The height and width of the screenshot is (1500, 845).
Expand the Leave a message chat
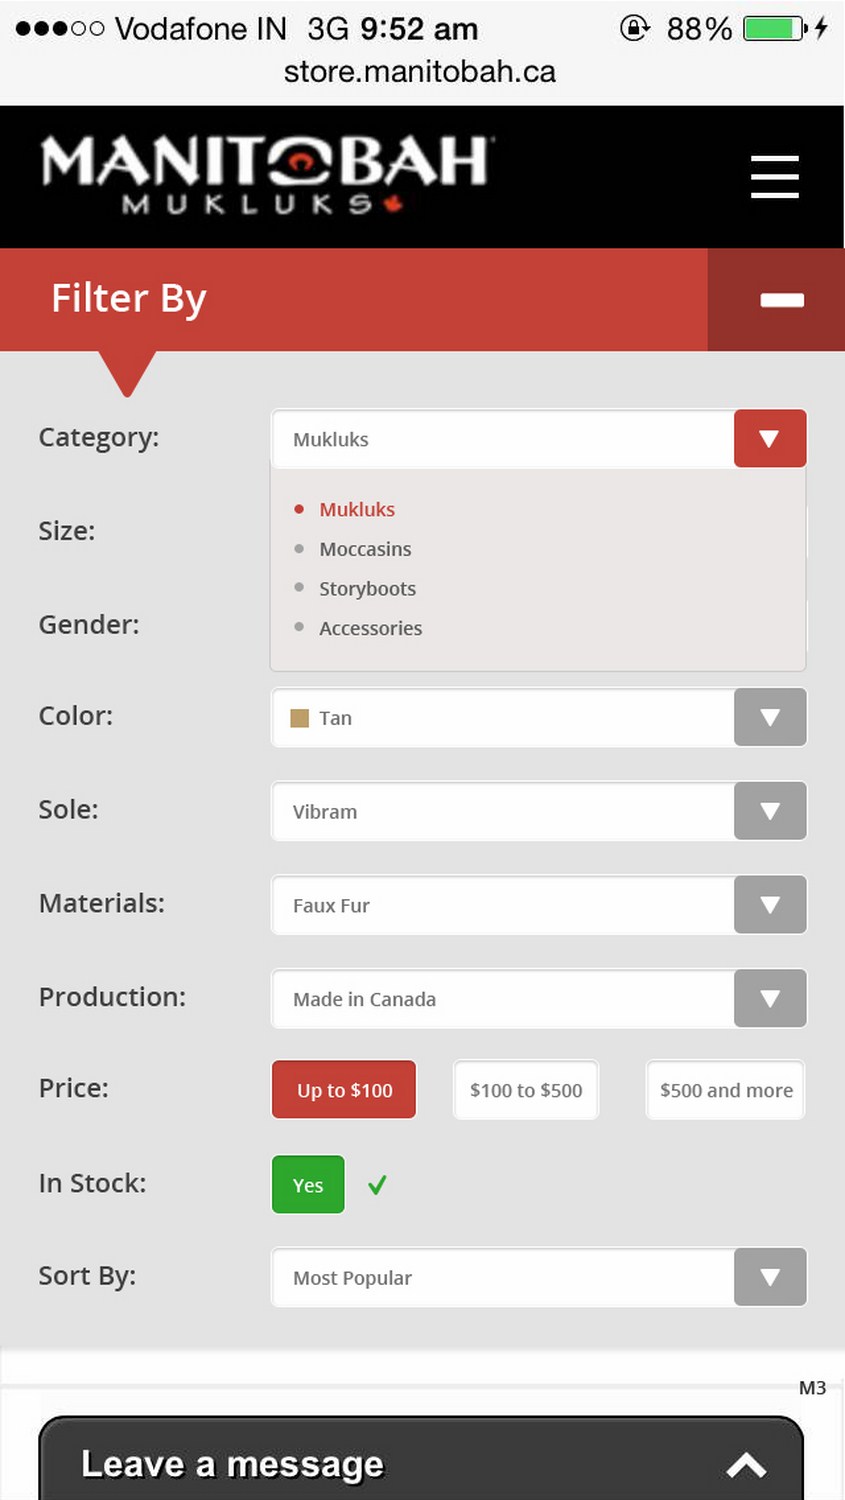click(x=745, y=1465)
